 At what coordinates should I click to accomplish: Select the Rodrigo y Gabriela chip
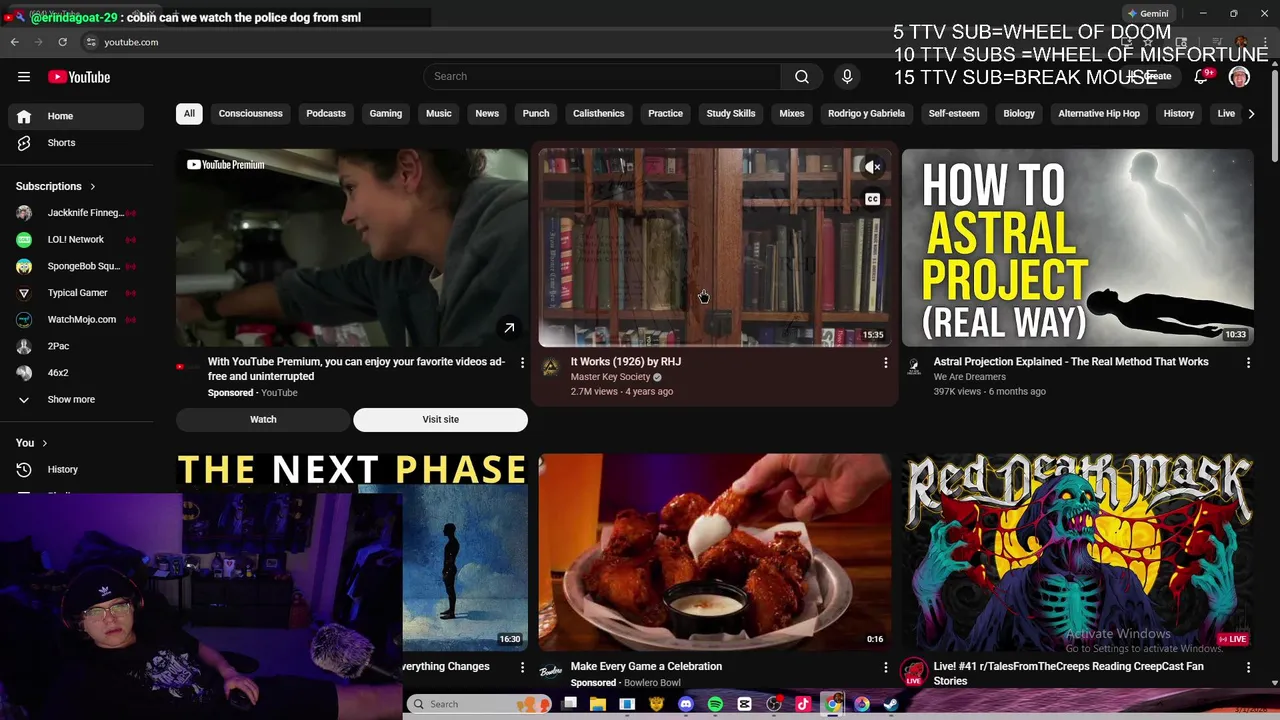point(866,114)
